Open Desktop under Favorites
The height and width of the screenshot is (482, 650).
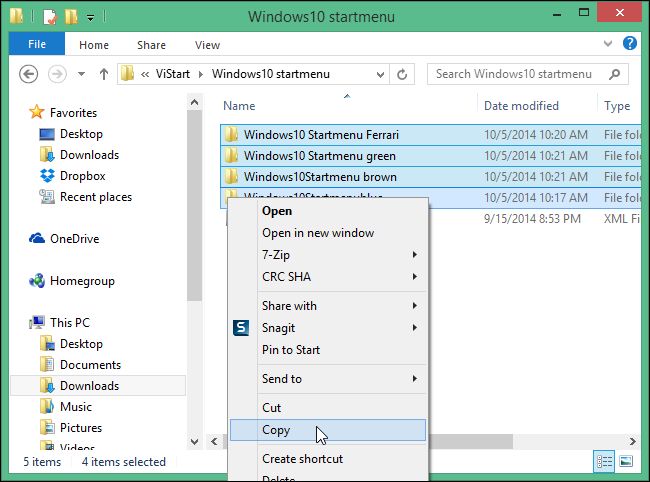[x=71, y=134]
